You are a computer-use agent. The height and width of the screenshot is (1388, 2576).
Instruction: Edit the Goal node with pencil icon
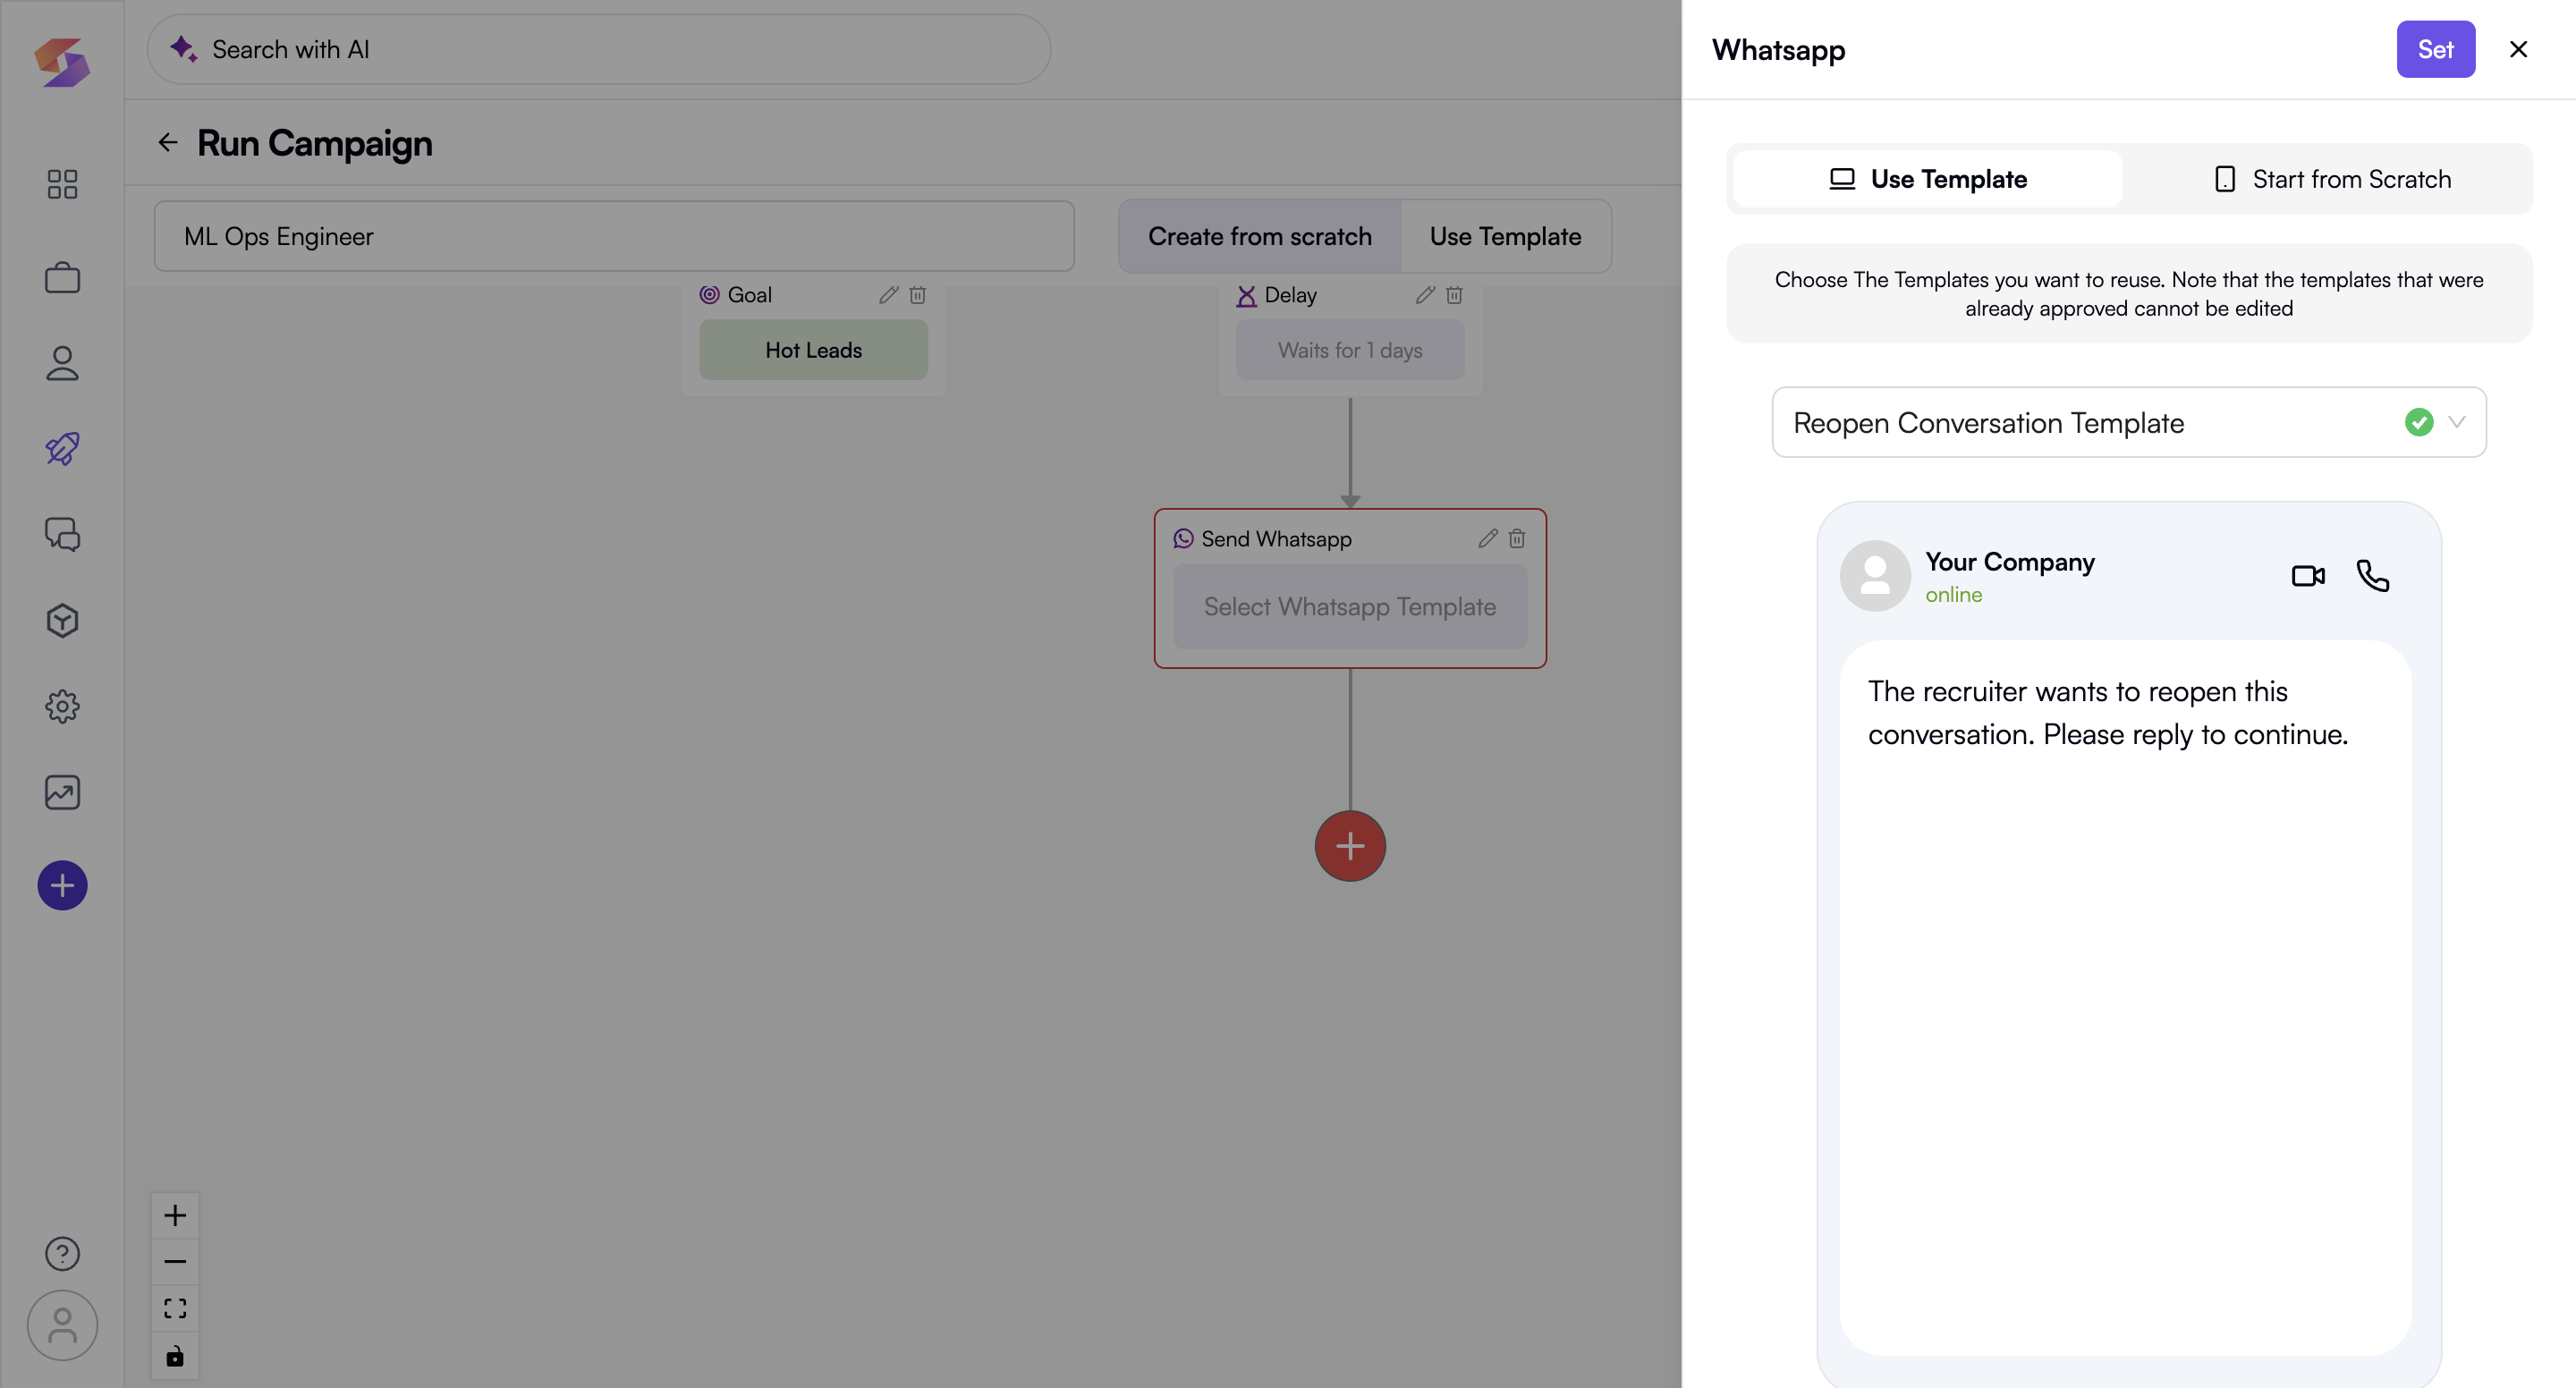888,295
